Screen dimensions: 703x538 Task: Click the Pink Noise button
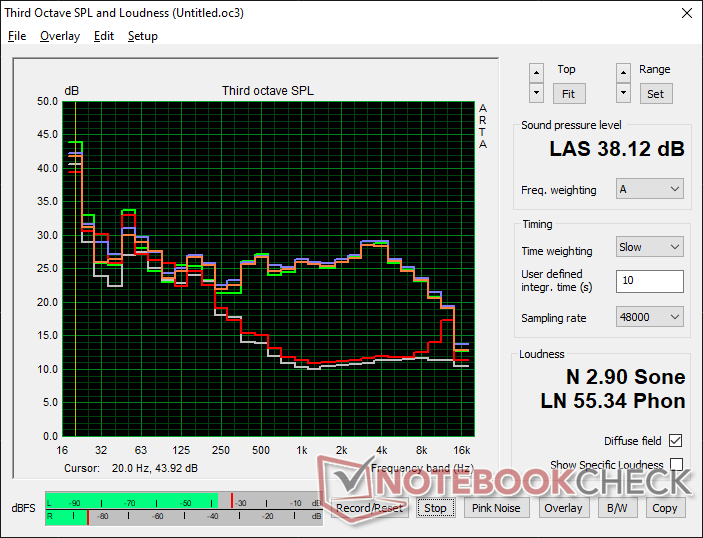tap(496, 508)
